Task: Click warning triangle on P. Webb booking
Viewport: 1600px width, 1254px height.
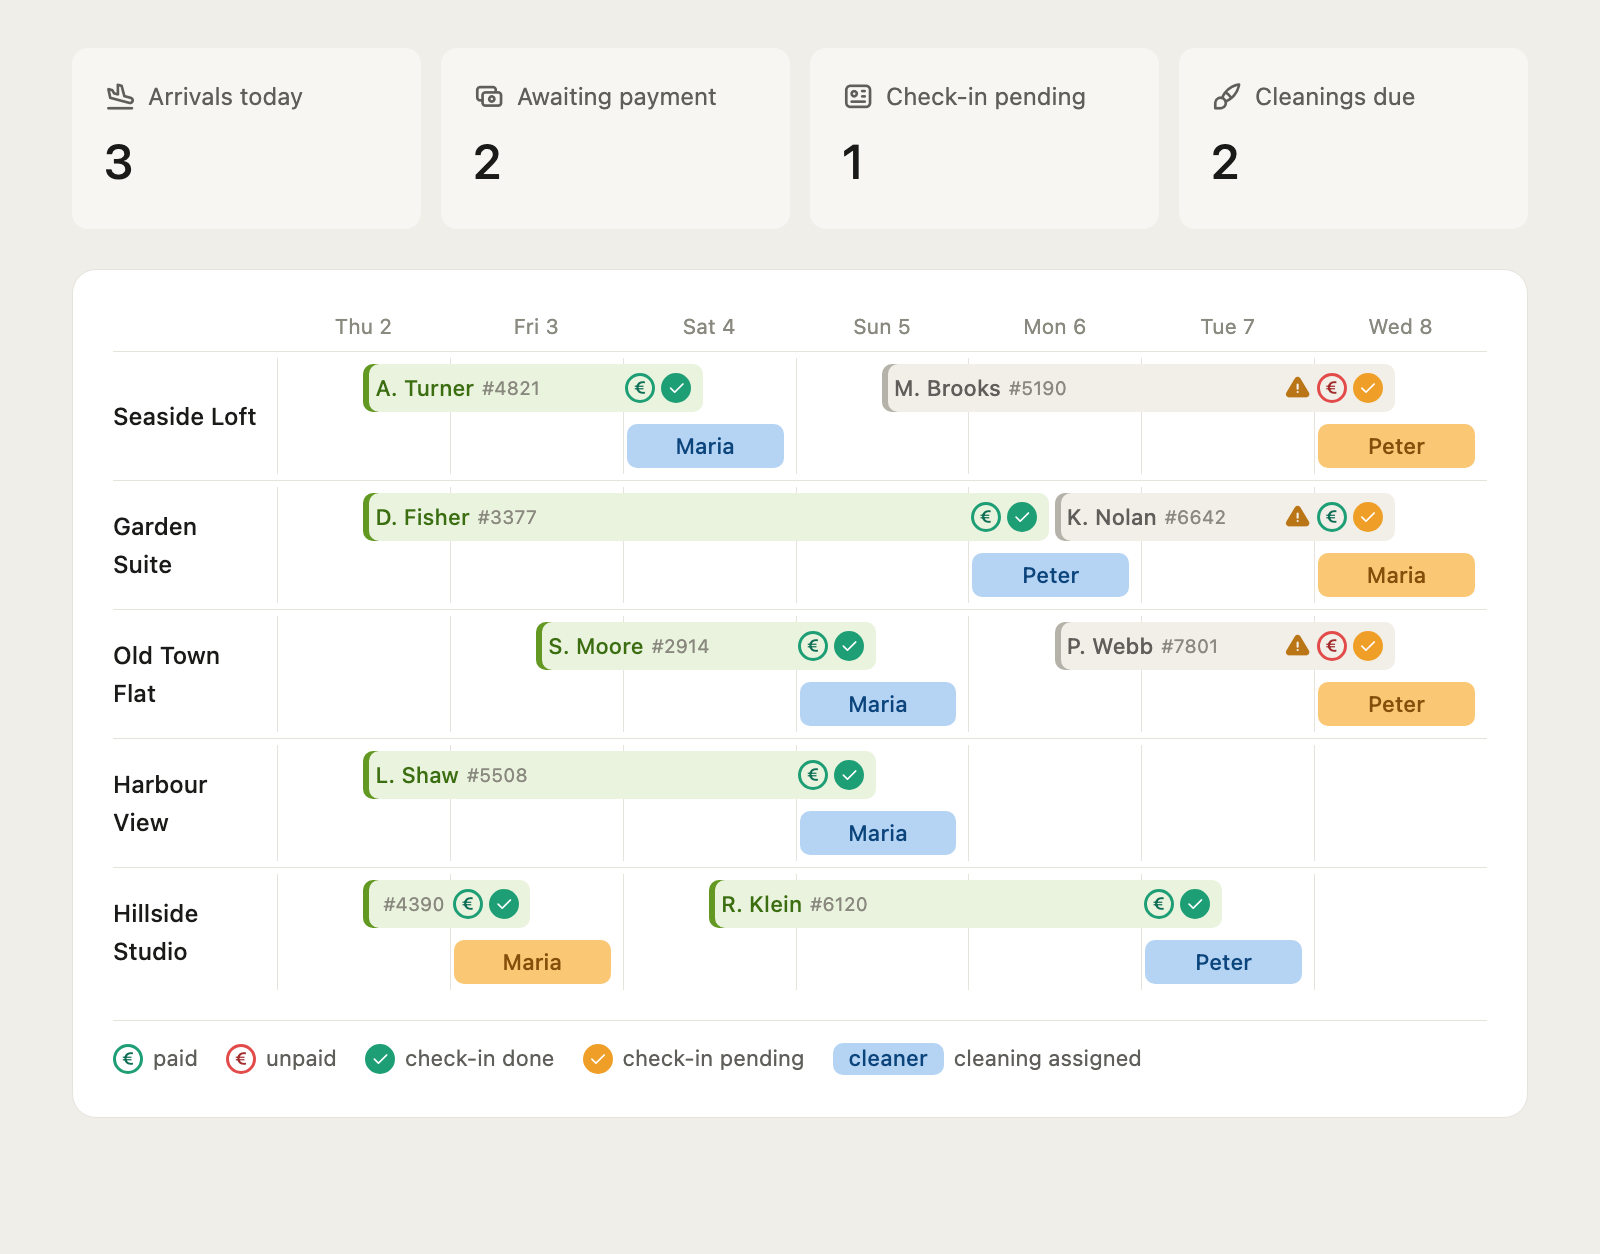Action: (x=1297, y=645)
